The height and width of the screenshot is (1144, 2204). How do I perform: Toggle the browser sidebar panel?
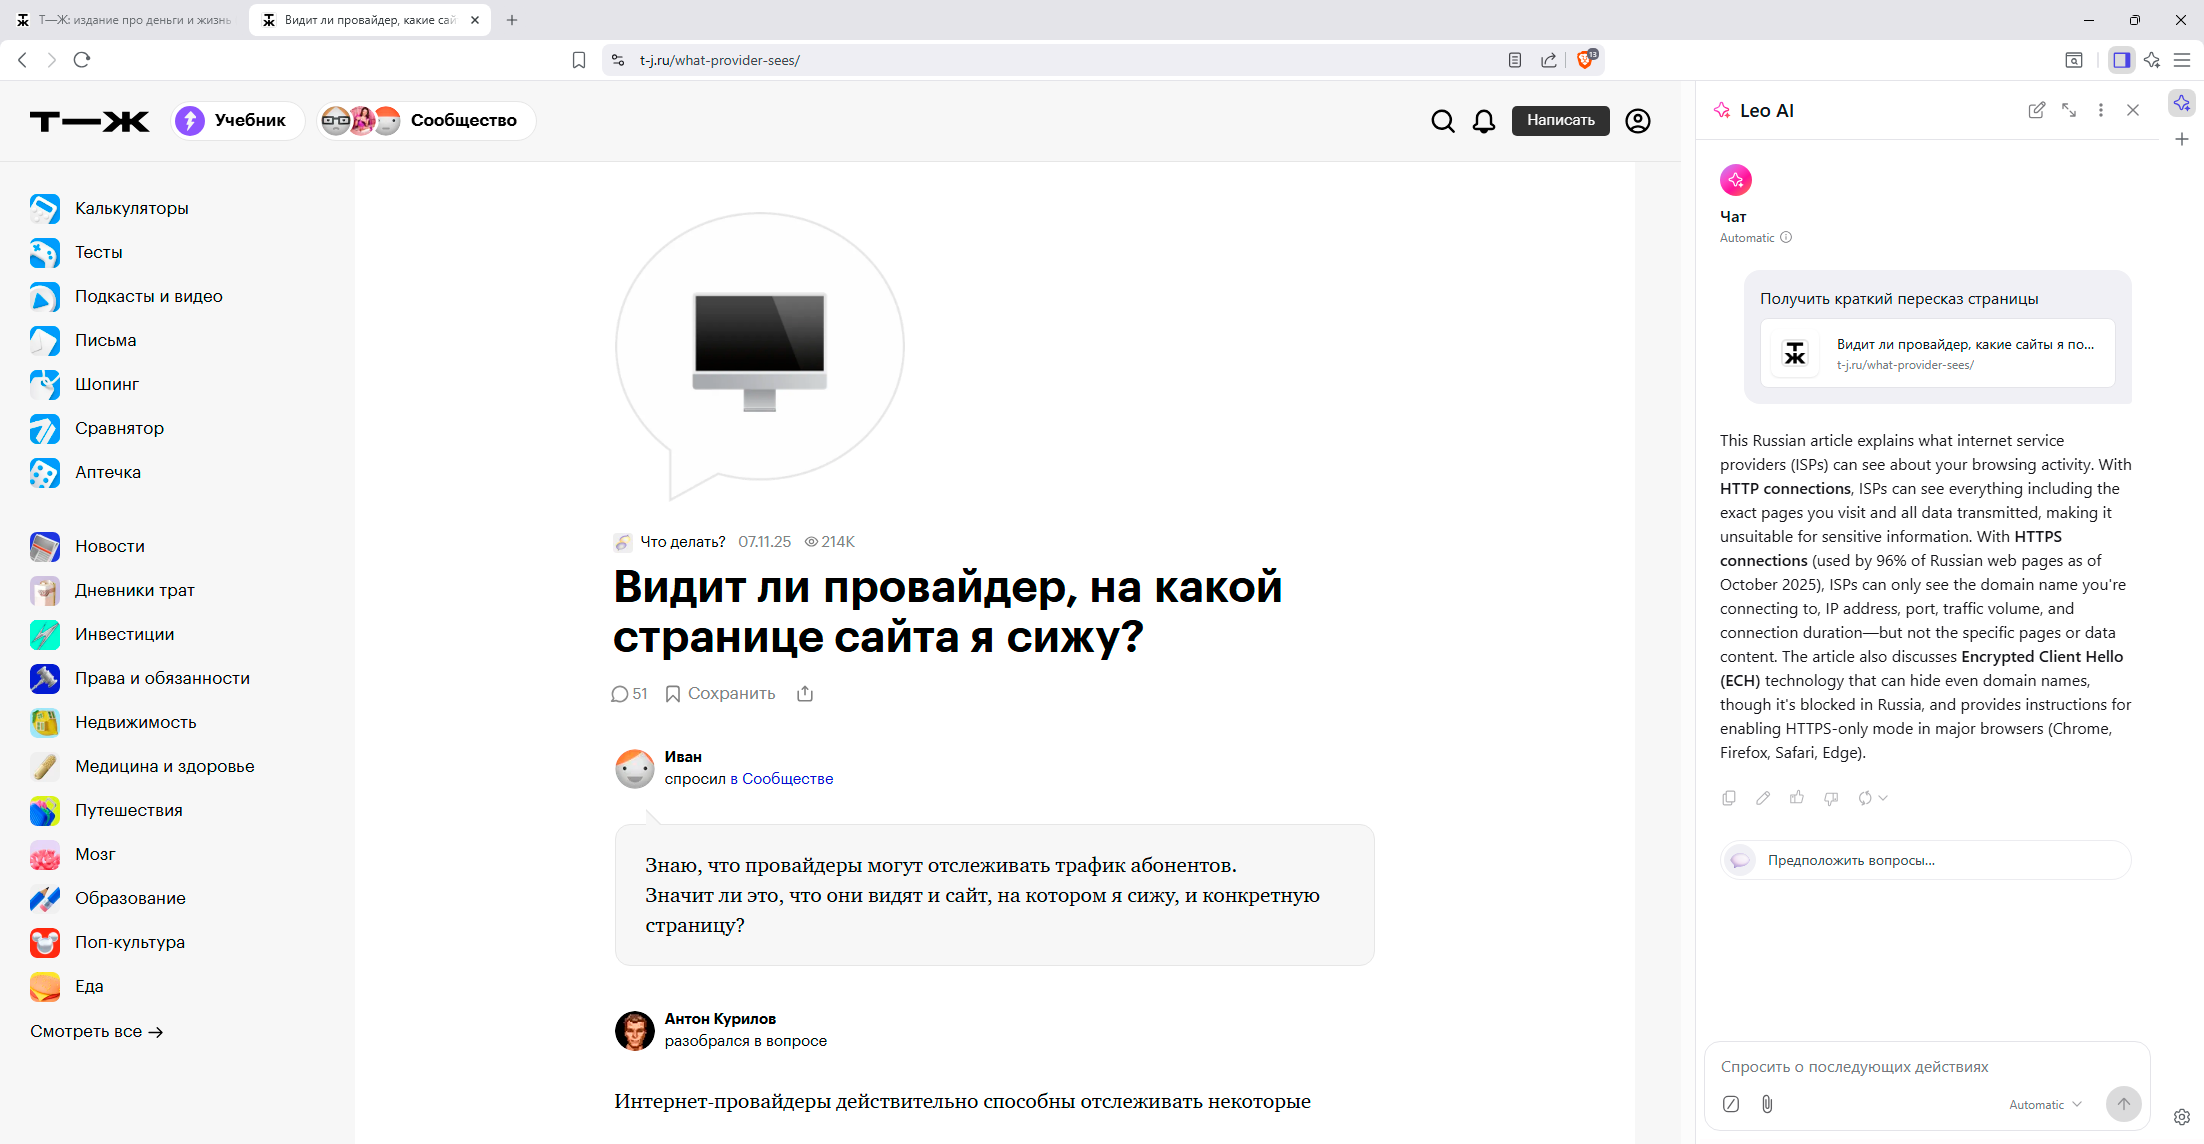2121,60
